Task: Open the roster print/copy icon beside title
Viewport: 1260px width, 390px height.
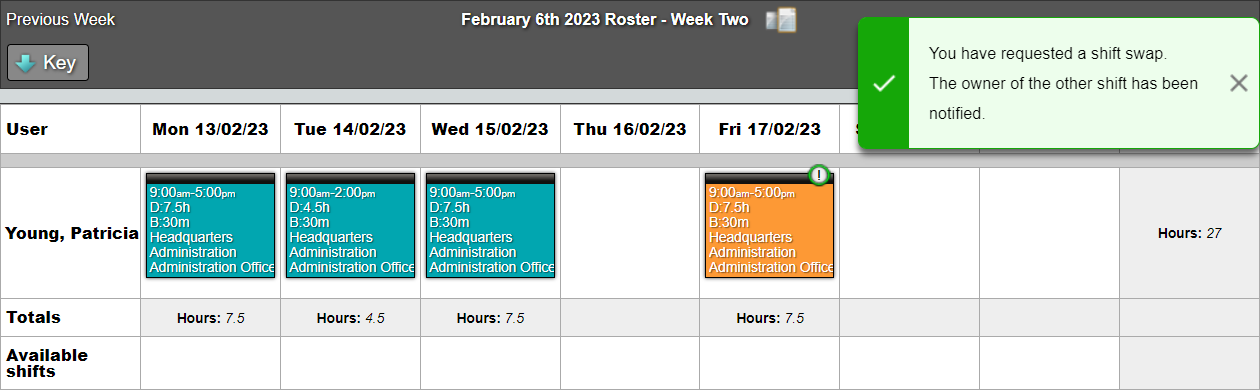Action: pyautogui.click(x=780, y=20)
